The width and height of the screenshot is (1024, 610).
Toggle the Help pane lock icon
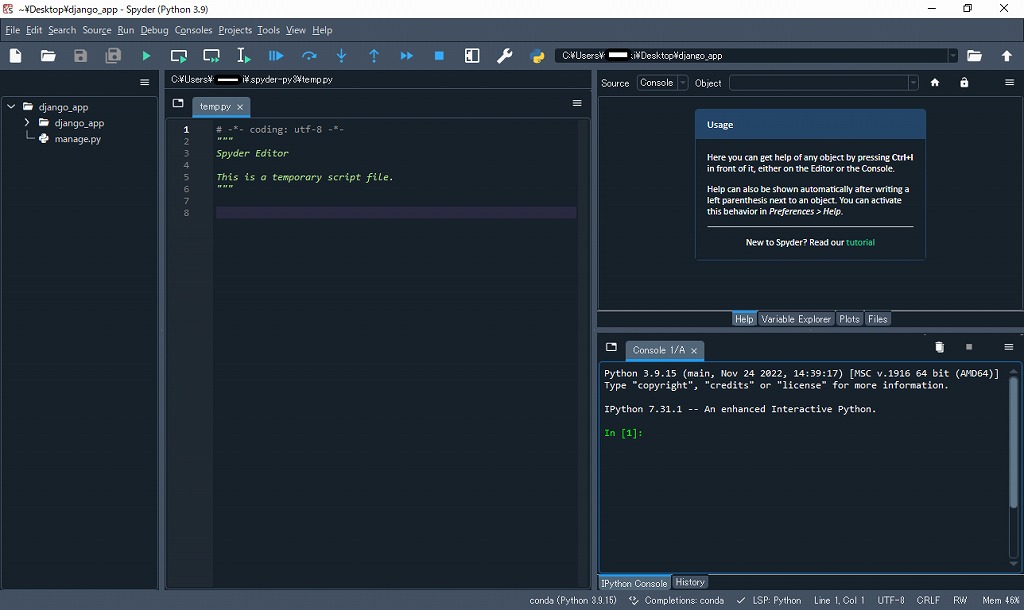point(964,83)
